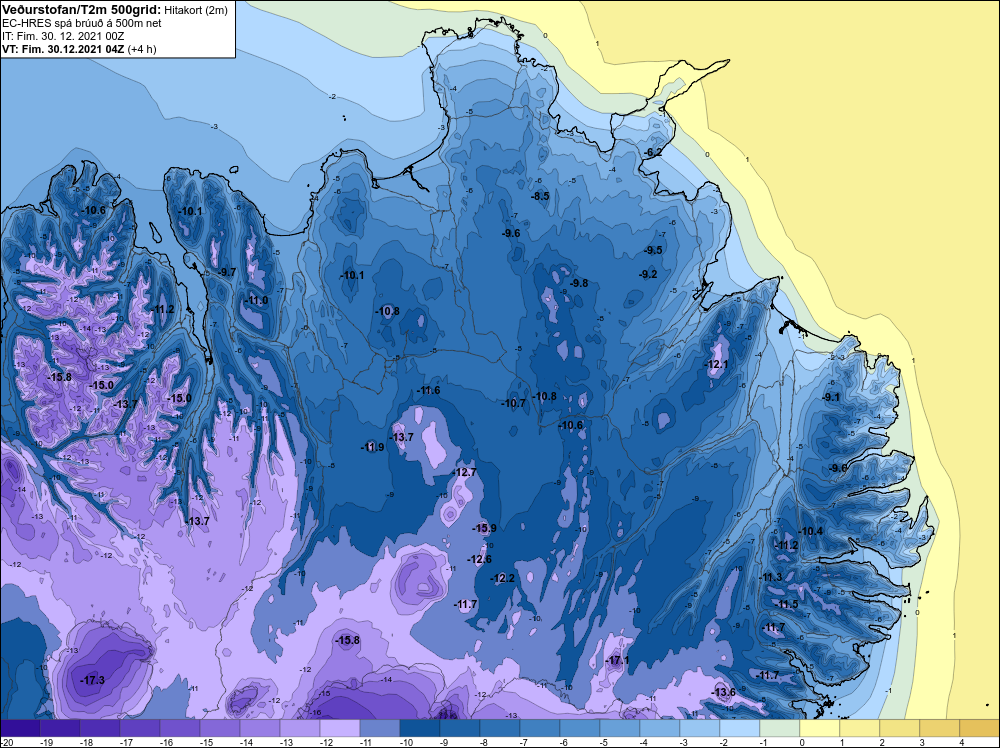This screenshot has height=748, width=1000.
Task: Select the -15.9 temperature value
Action: tap(484, 529)
